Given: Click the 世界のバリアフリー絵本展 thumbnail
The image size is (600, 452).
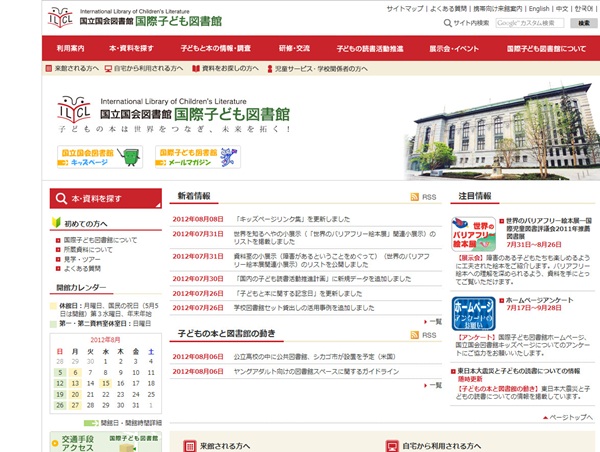Looking at the screenshot, I should click(x=473, y=234).
